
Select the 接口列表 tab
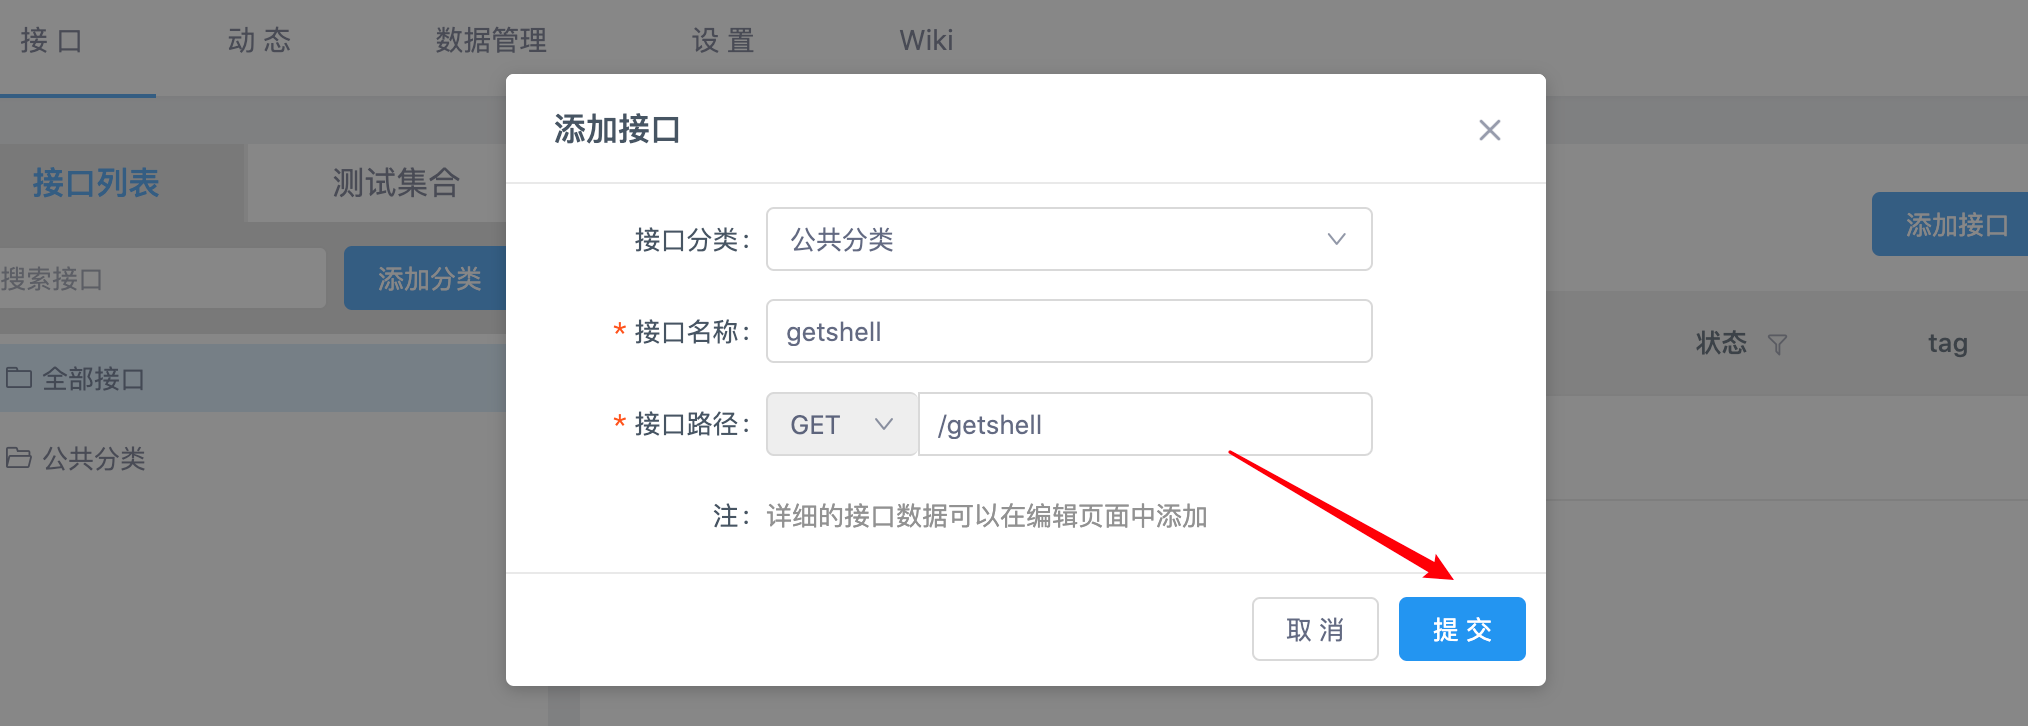pos(96,183)
